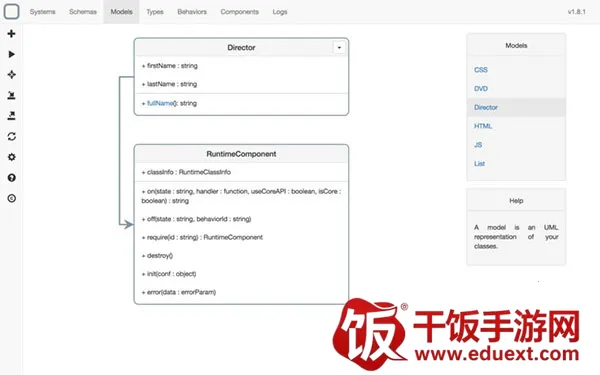Open the Director model dropdown caret

[x=339, y=48]
